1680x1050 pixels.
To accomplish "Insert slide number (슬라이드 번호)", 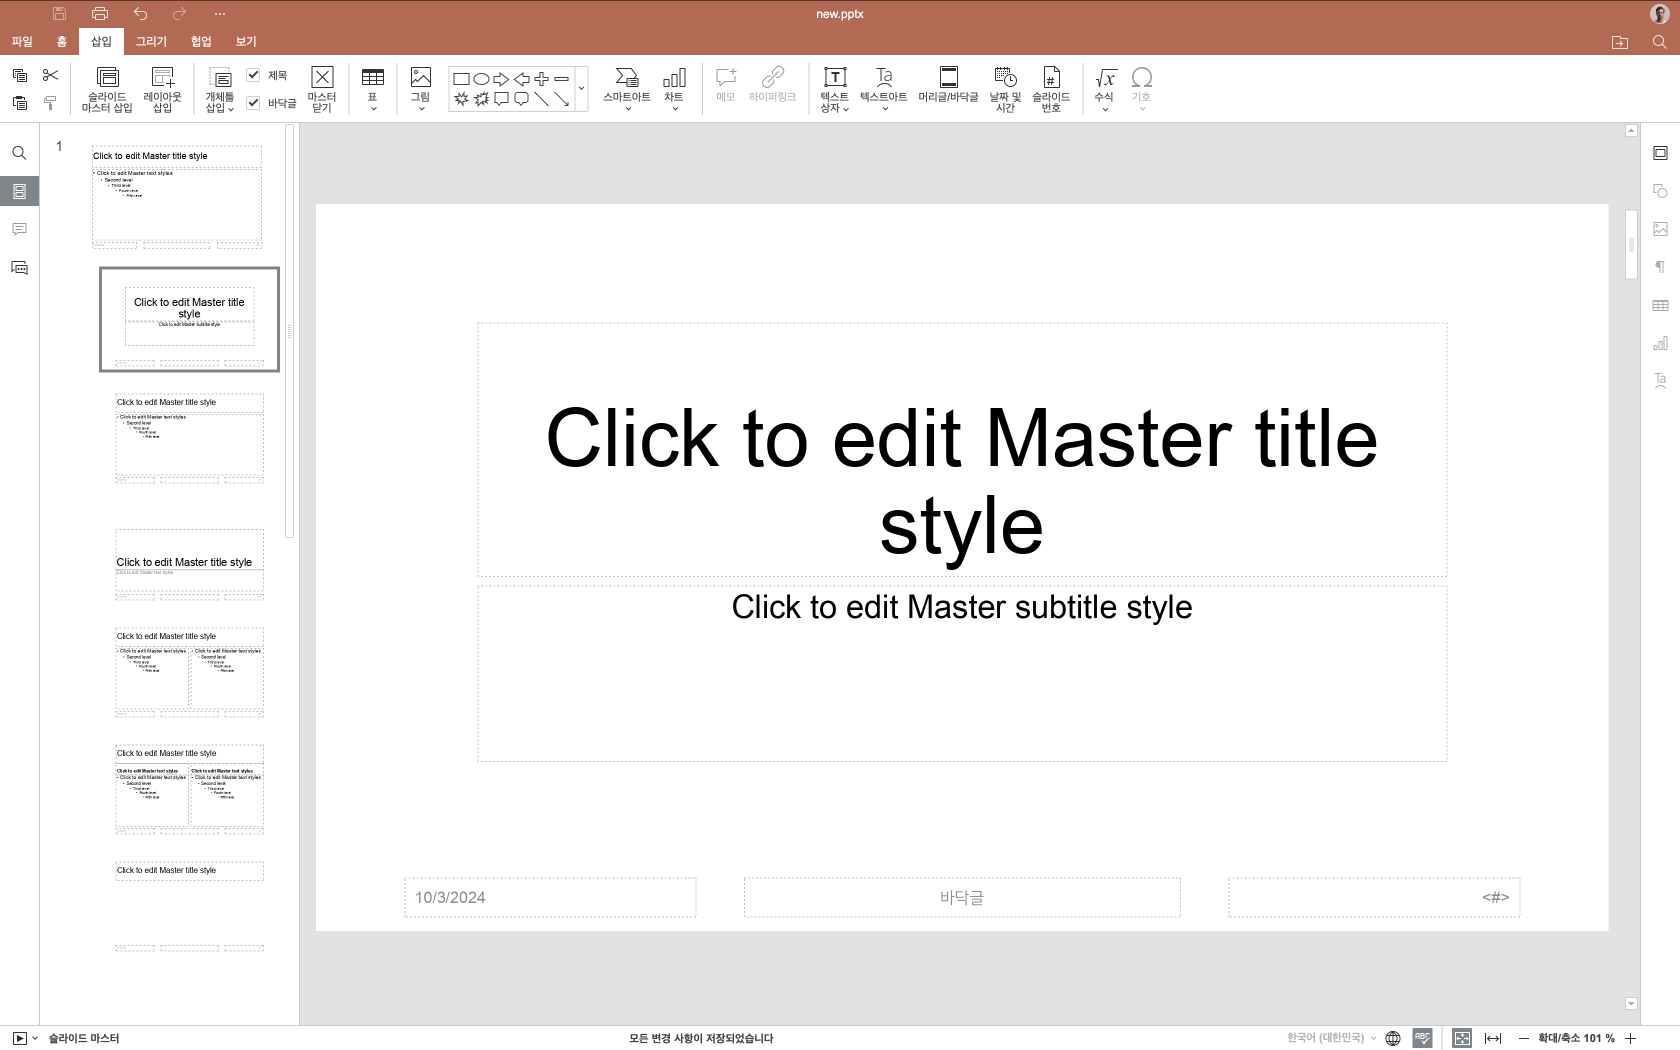I will [x=1051, y=89].
